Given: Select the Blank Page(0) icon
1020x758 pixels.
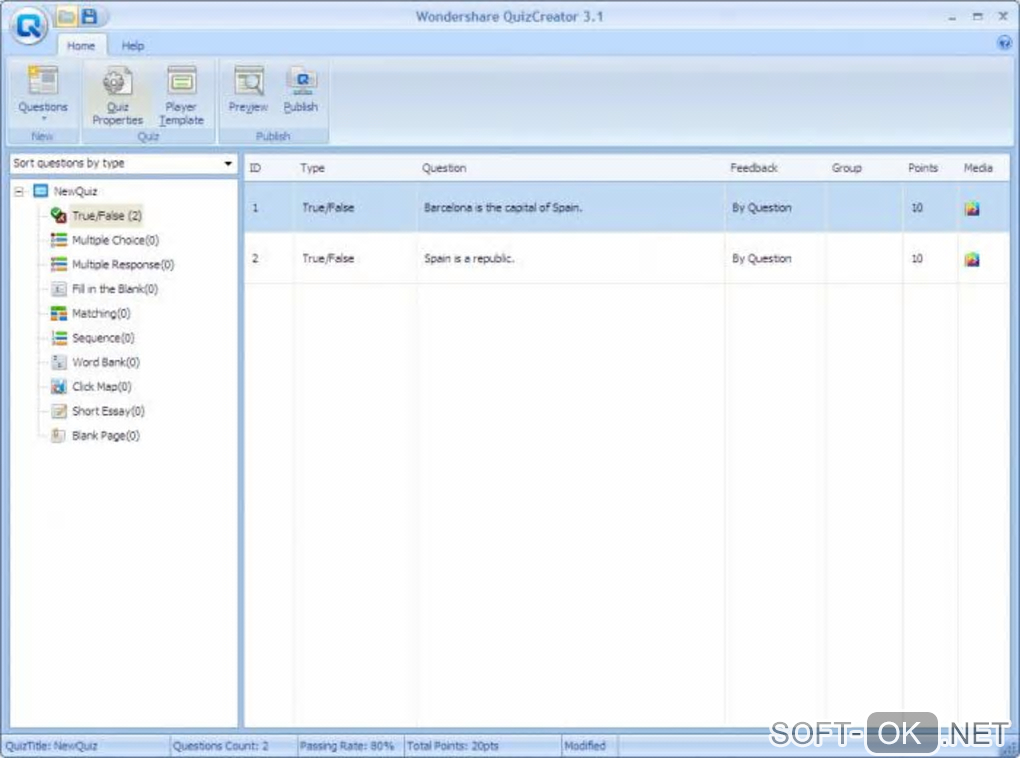Looking at the screenshot, I should point(59,435).
